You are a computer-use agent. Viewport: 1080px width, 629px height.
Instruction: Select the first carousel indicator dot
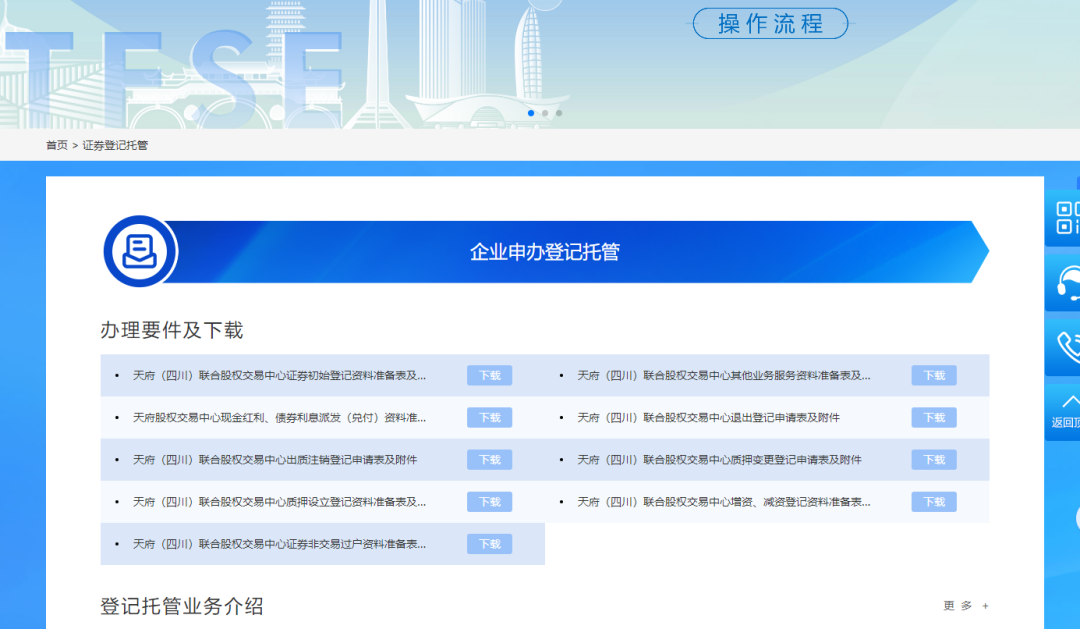point(531,113)
